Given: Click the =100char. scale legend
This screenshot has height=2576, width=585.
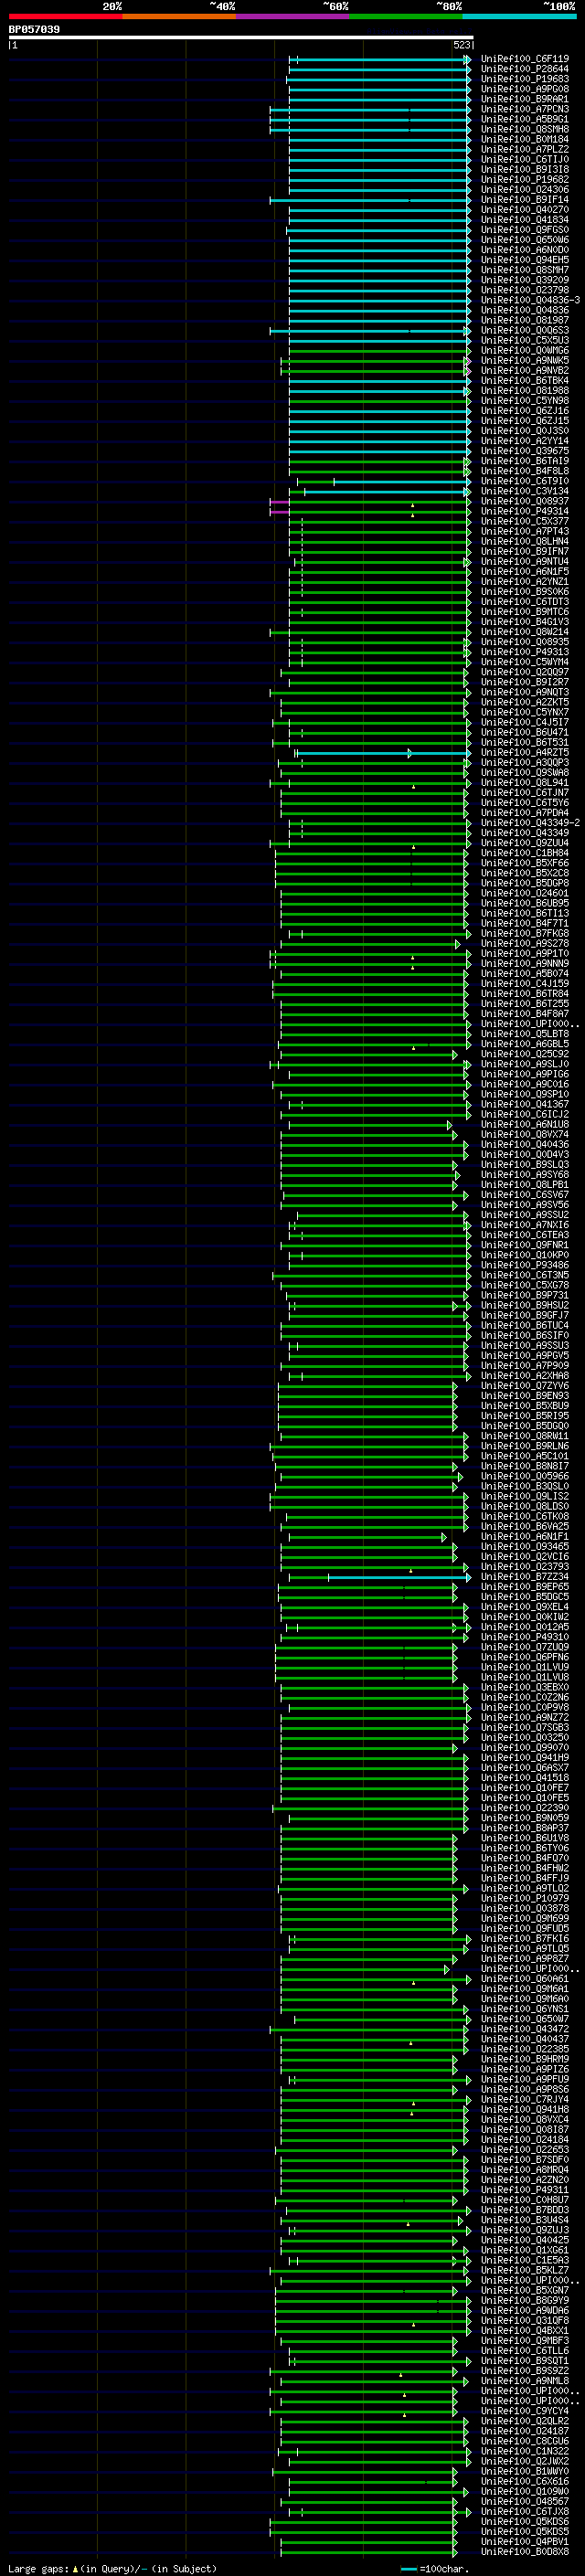Looking at the screenshot, I should pyautogui.click(x=435, y=2569).
